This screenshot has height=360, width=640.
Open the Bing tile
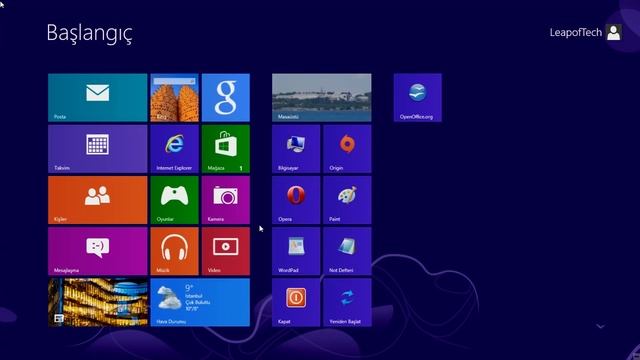click(174, 98)
